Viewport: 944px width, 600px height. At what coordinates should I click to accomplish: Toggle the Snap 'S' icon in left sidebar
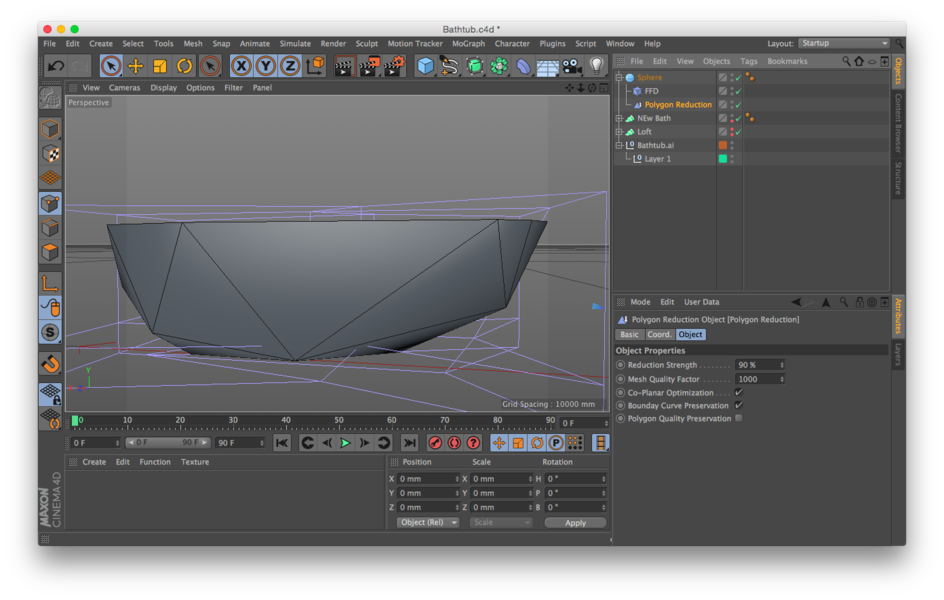click(x=51, y=332)
